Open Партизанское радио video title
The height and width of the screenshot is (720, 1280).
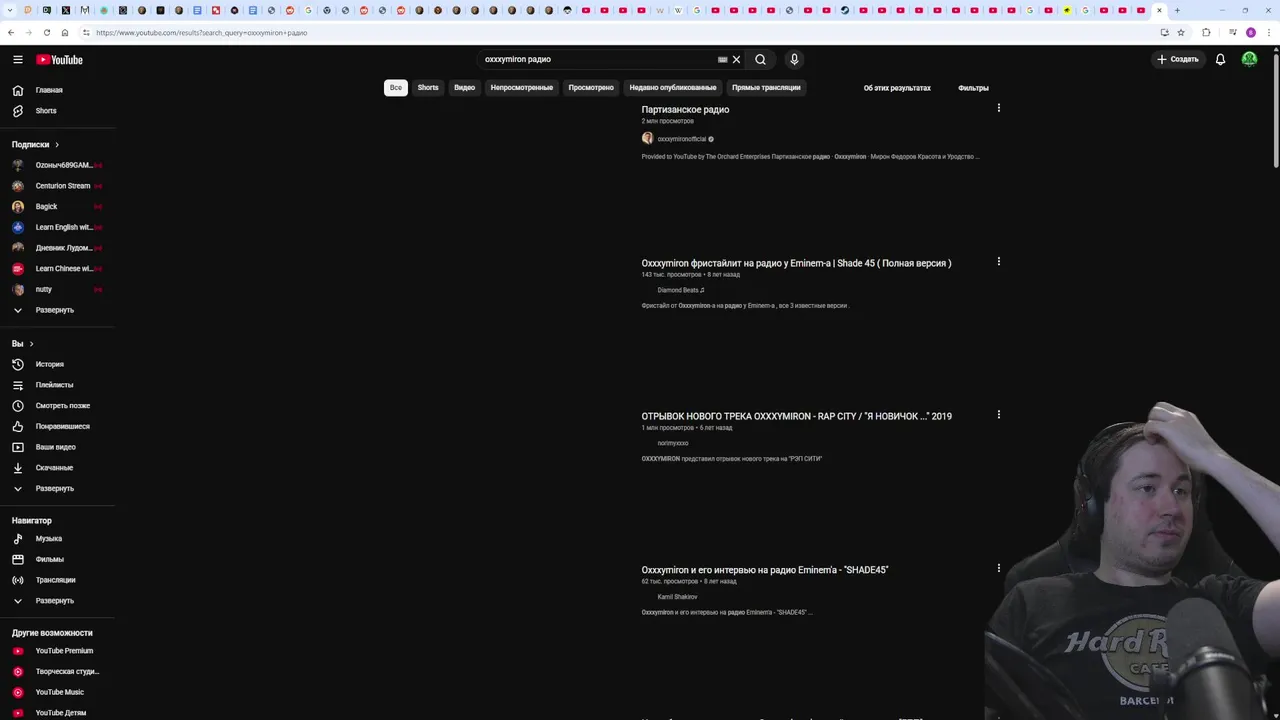[685, 110]
